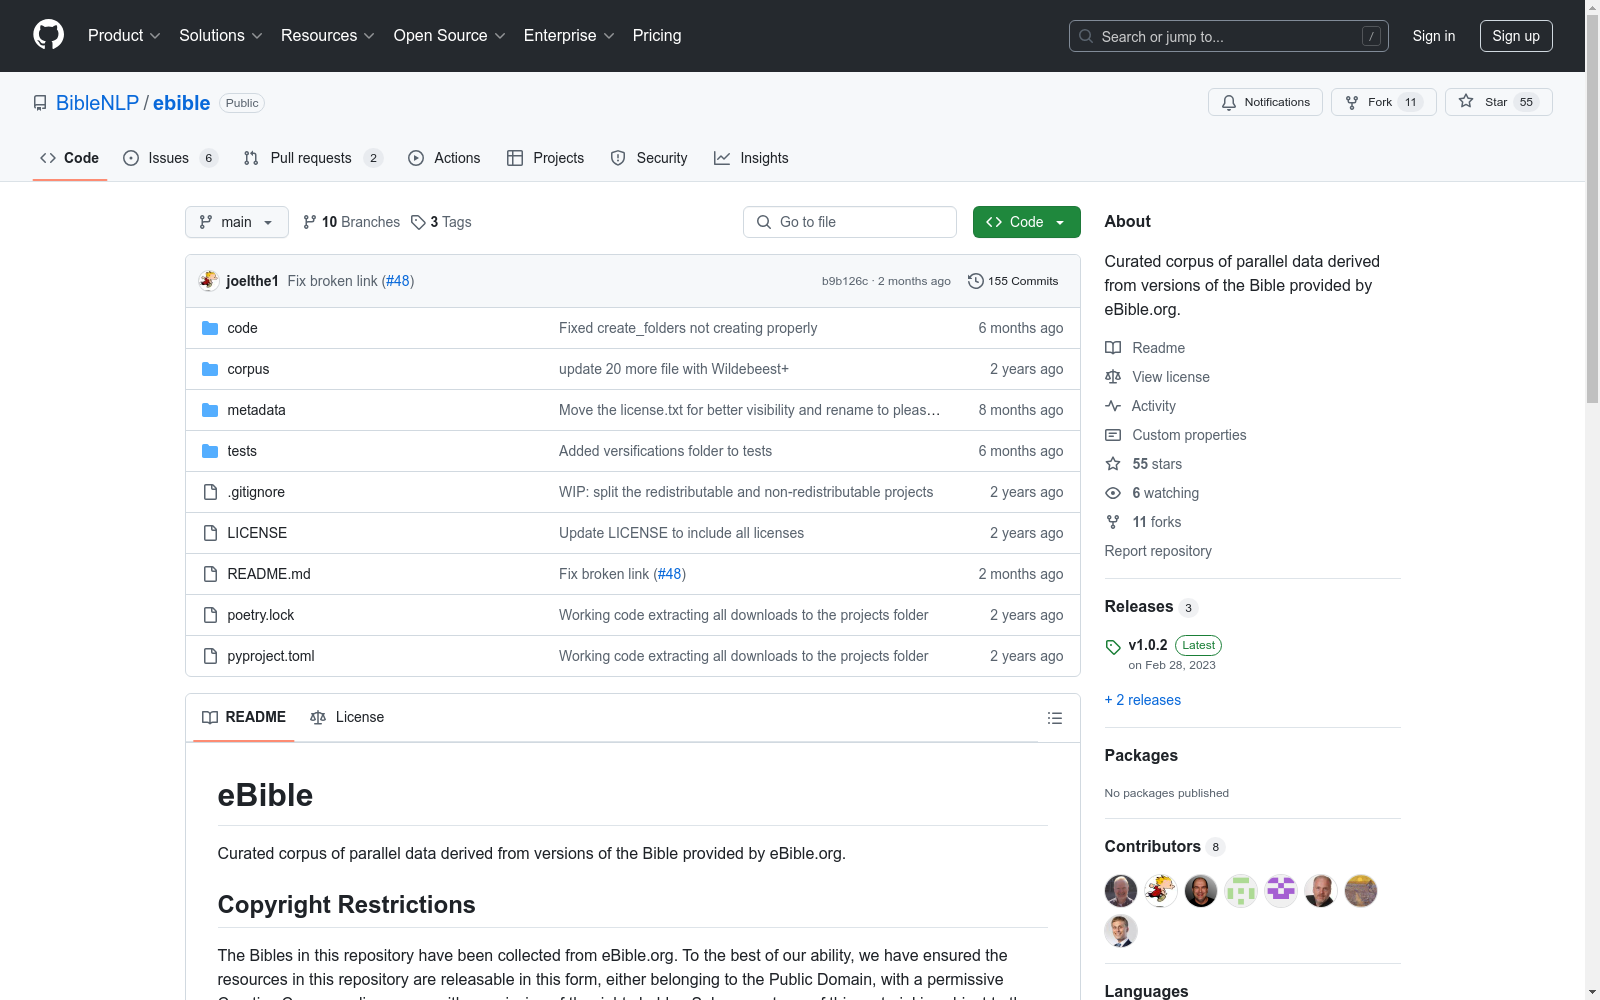Click the .gitignore file icon
This screenshot has height=1000, width=1600.
point(210,492)
